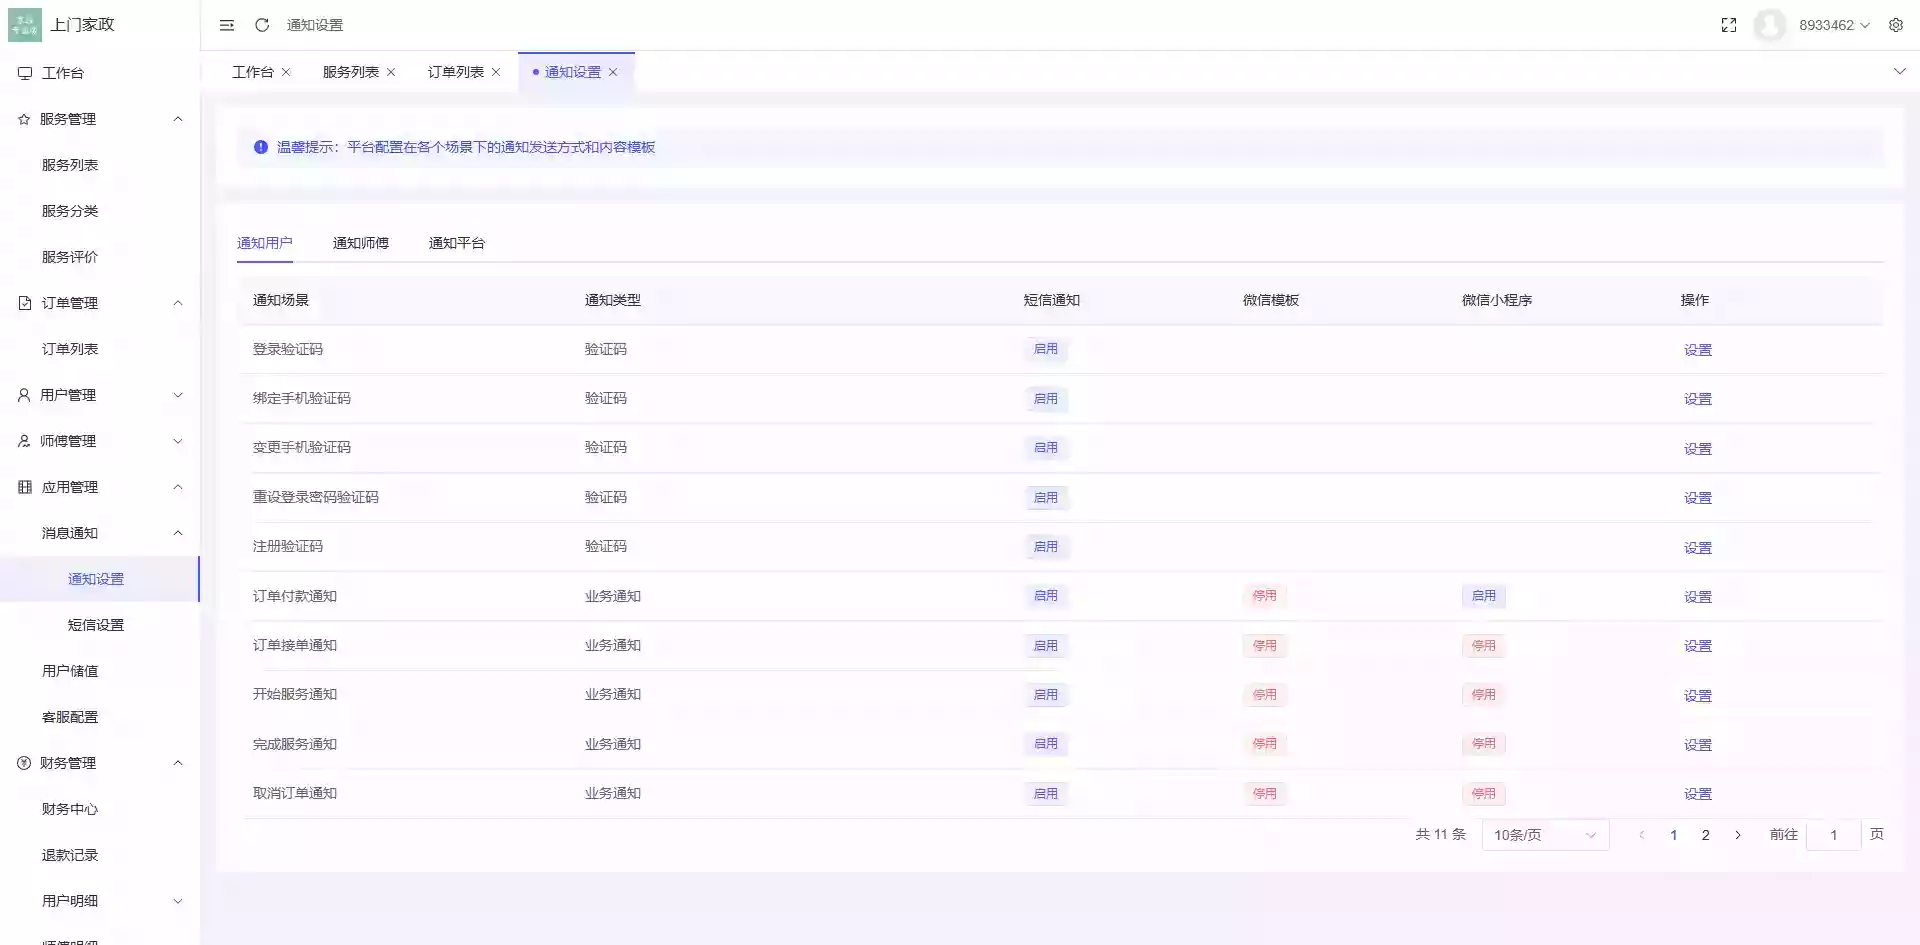
Task: Click the coin icon beside 财务管理
Action: coord(24,762)
